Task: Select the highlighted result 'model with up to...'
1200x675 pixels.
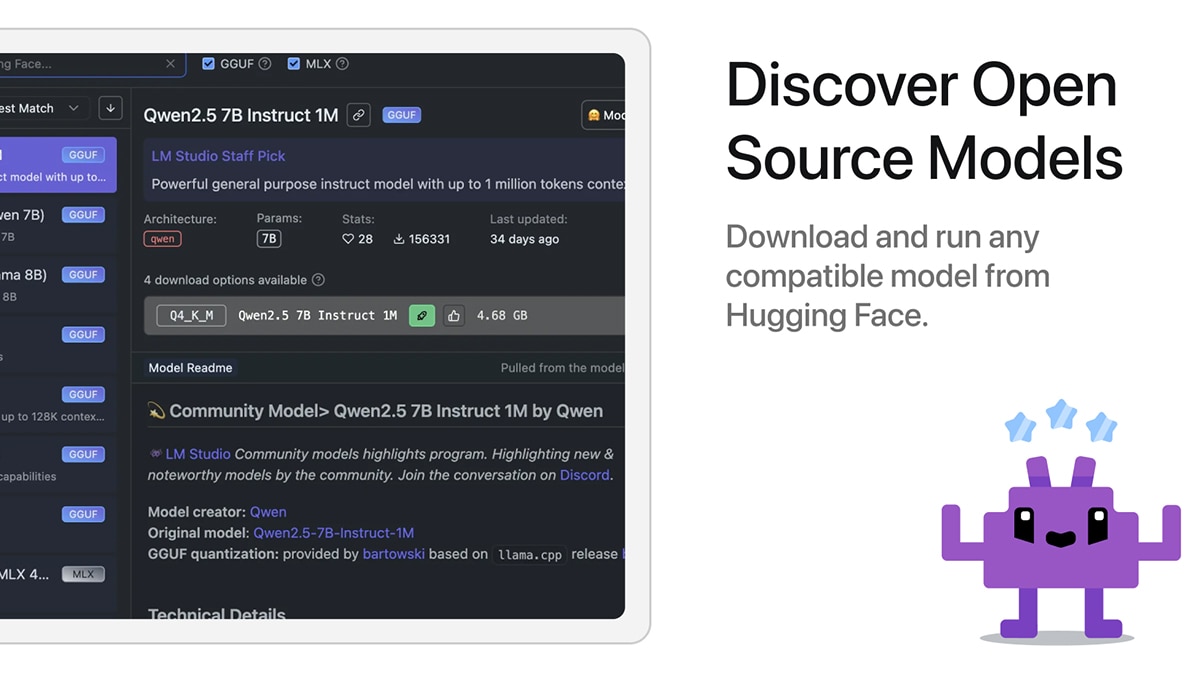Action: tap(58, 165)
